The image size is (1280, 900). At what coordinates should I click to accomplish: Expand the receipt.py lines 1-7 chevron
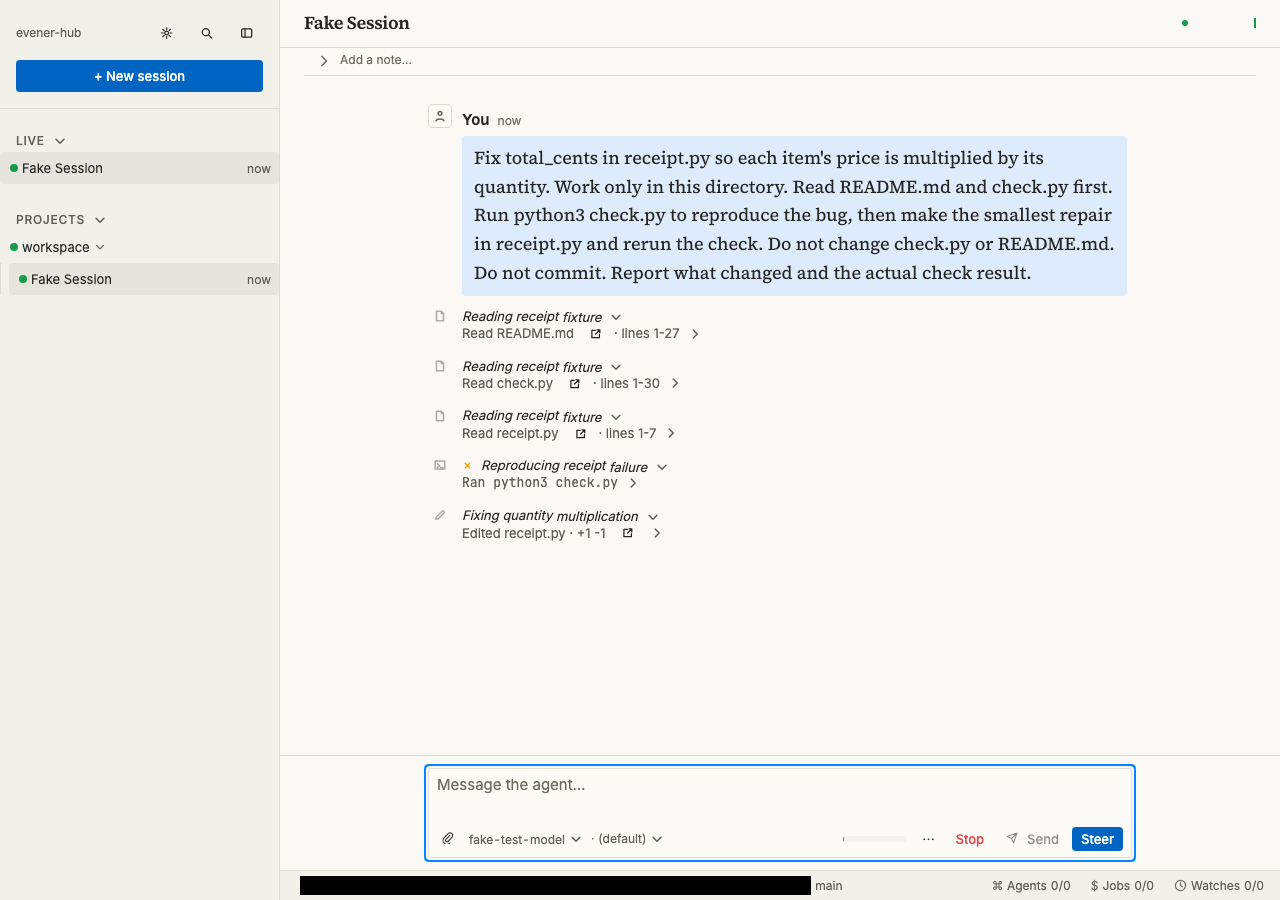[671, 434]
